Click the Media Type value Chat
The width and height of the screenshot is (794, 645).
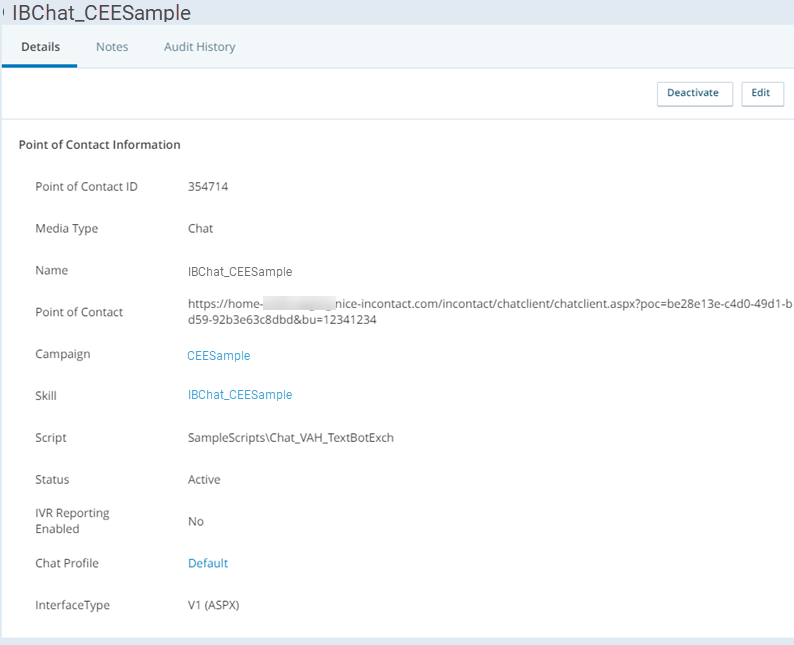pos(201,228)
